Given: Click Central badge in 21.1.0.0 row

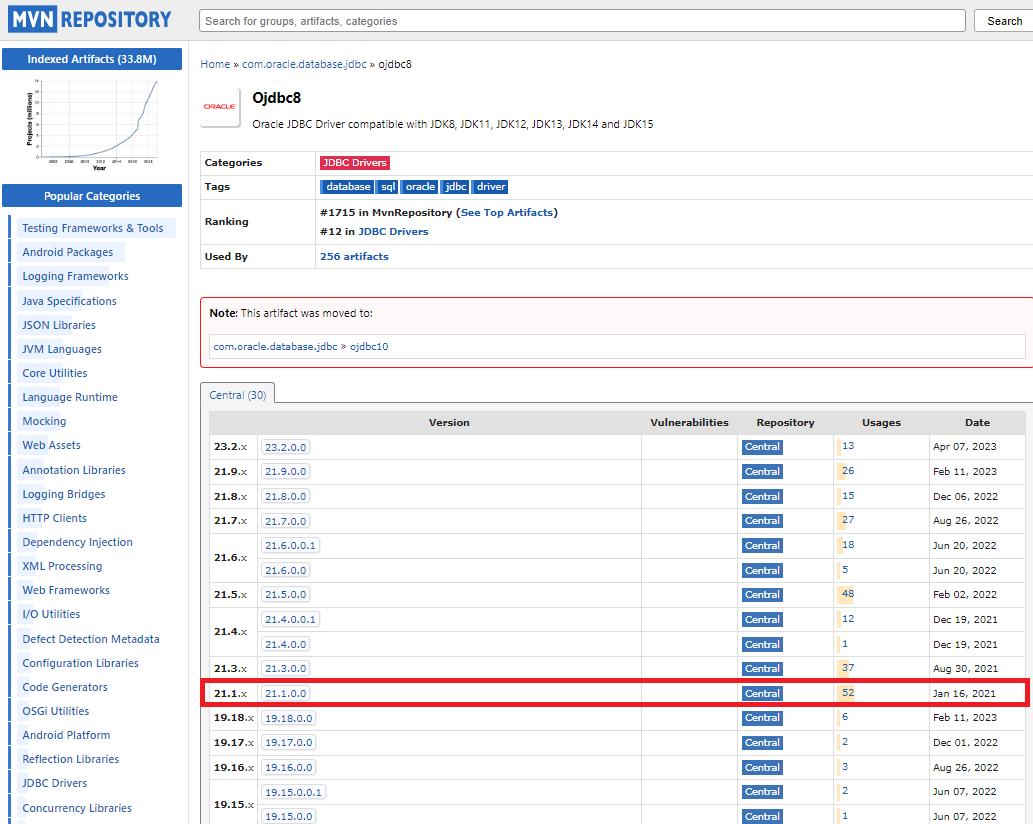Looking at the screenshot, I should pos(762,694).
